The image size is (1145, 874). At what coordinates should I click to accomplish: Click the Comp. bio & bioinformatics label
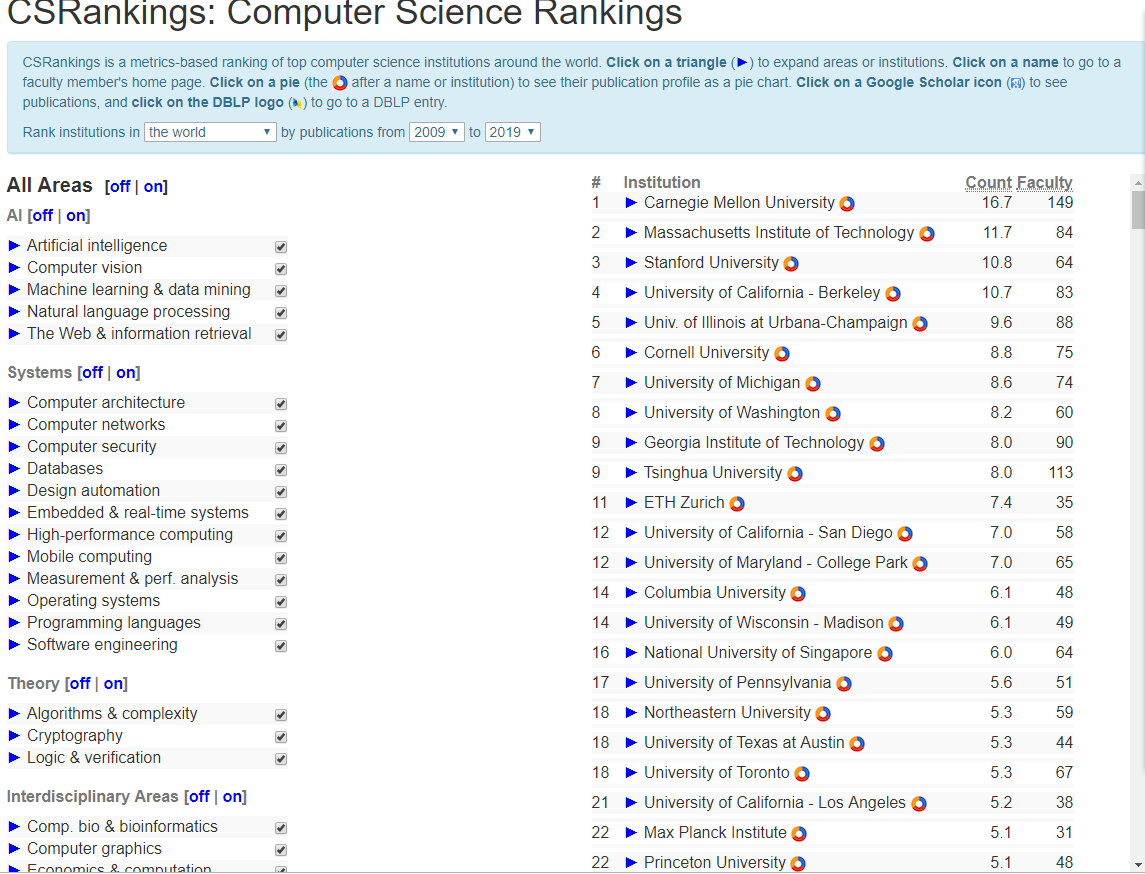123,827
